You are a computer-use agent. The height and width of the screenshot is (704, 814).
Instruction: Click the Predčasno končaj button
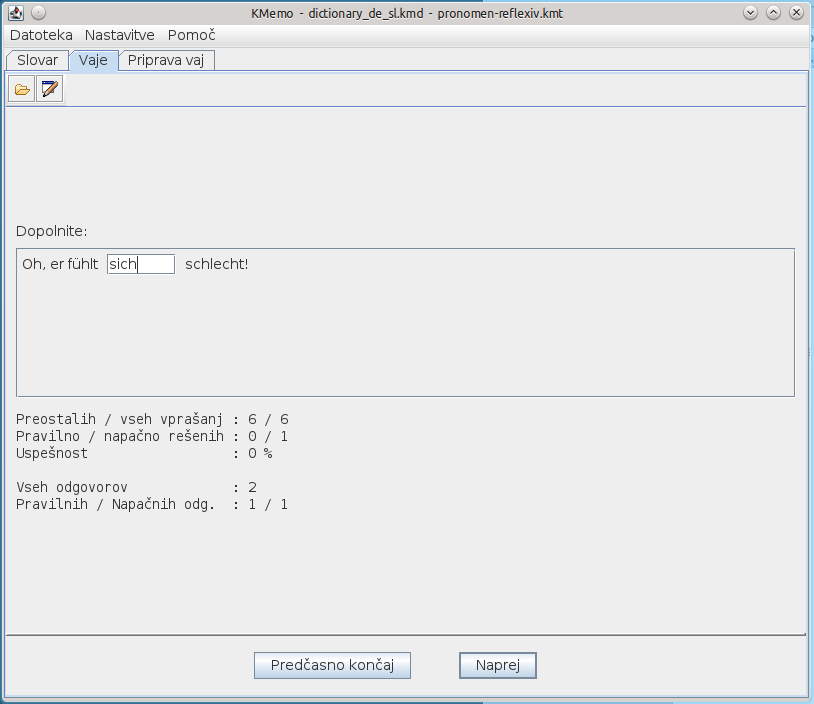point(332,665)
